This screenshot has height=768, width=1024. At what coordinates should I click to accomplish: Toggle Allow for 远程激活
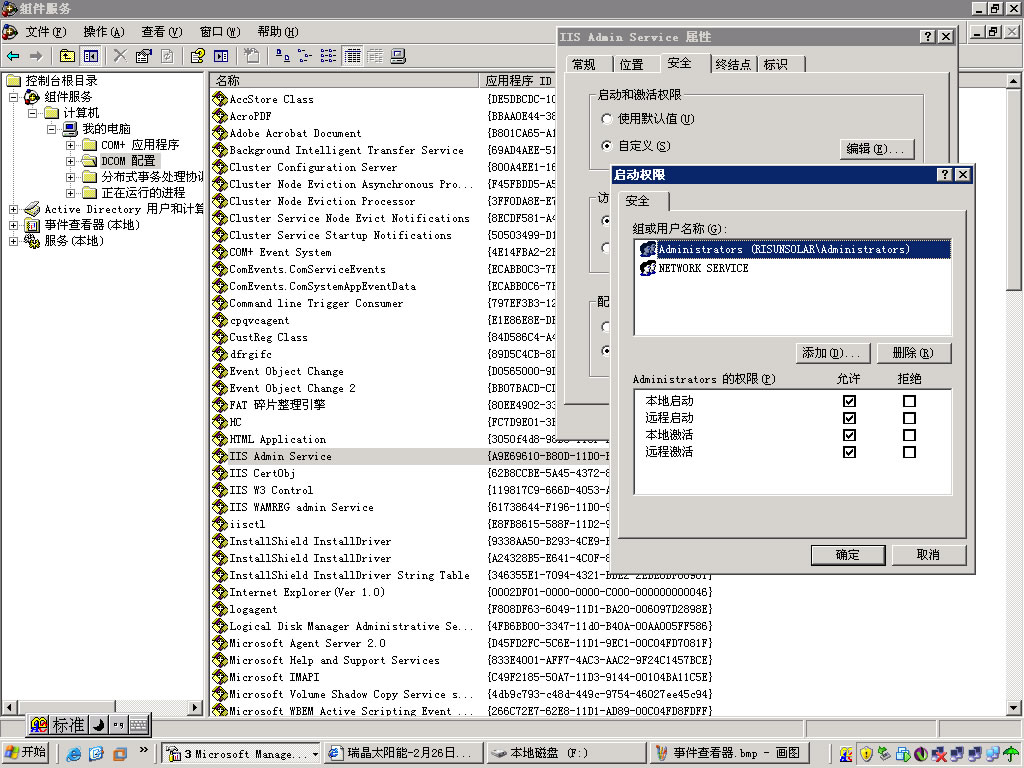click(x=849, y=452)
